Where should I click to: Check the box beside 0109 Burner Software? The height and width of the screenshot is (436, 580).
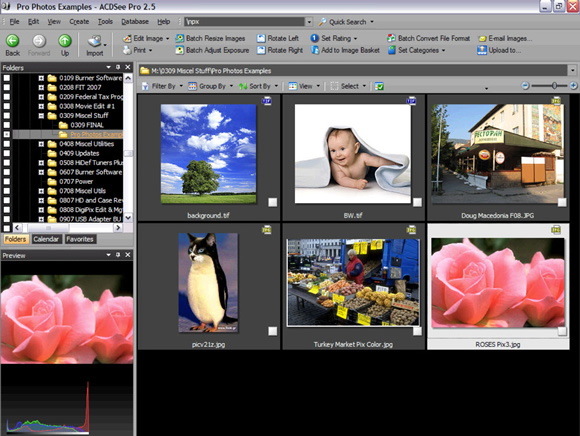(7, 78)
